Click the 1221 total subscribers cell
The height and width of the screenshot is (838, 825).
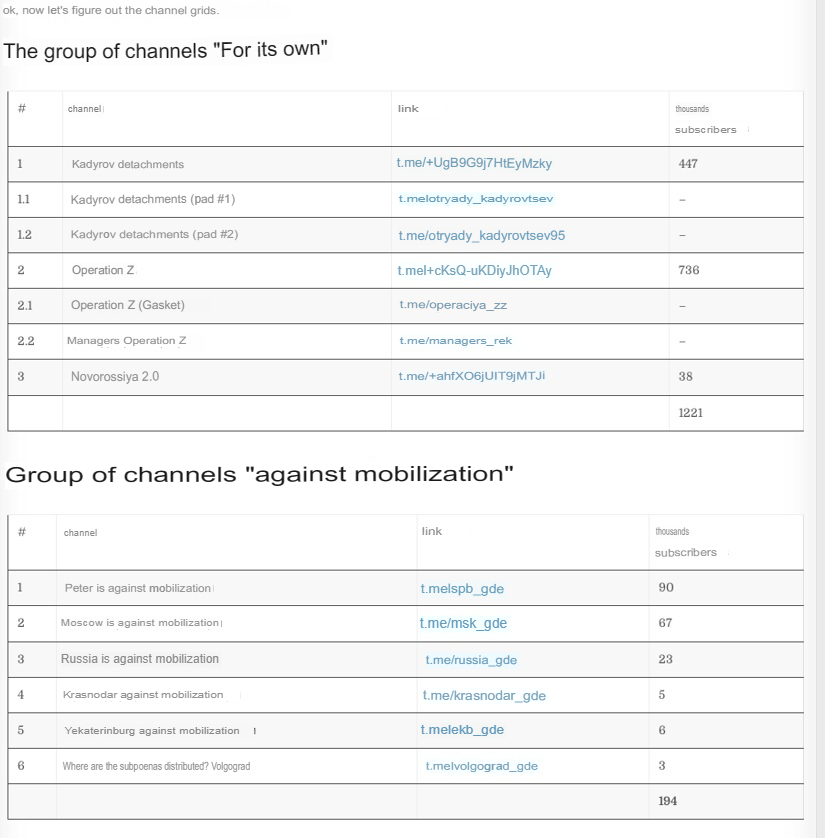pyautogui.click(x=736, y=413)
